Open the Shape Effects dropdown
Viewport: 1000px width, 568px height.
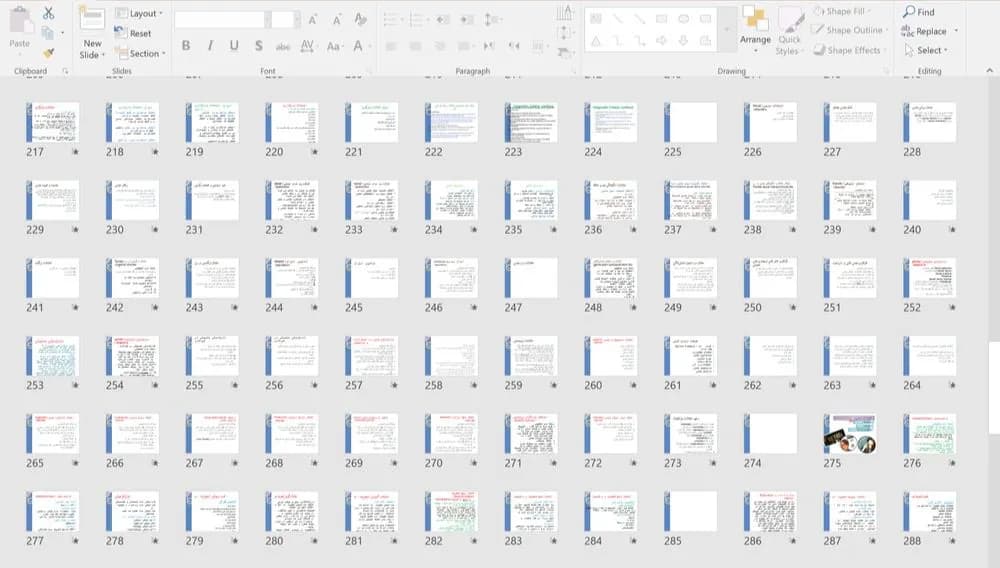849,50
